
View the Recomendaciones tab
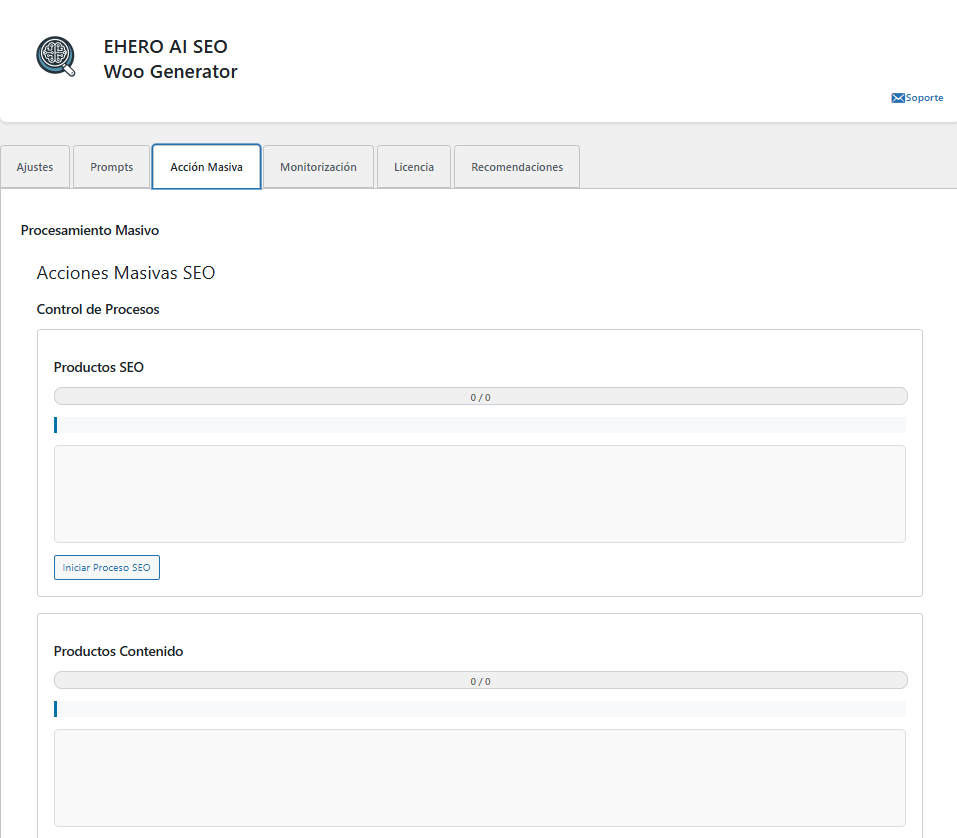pos(516,166)
